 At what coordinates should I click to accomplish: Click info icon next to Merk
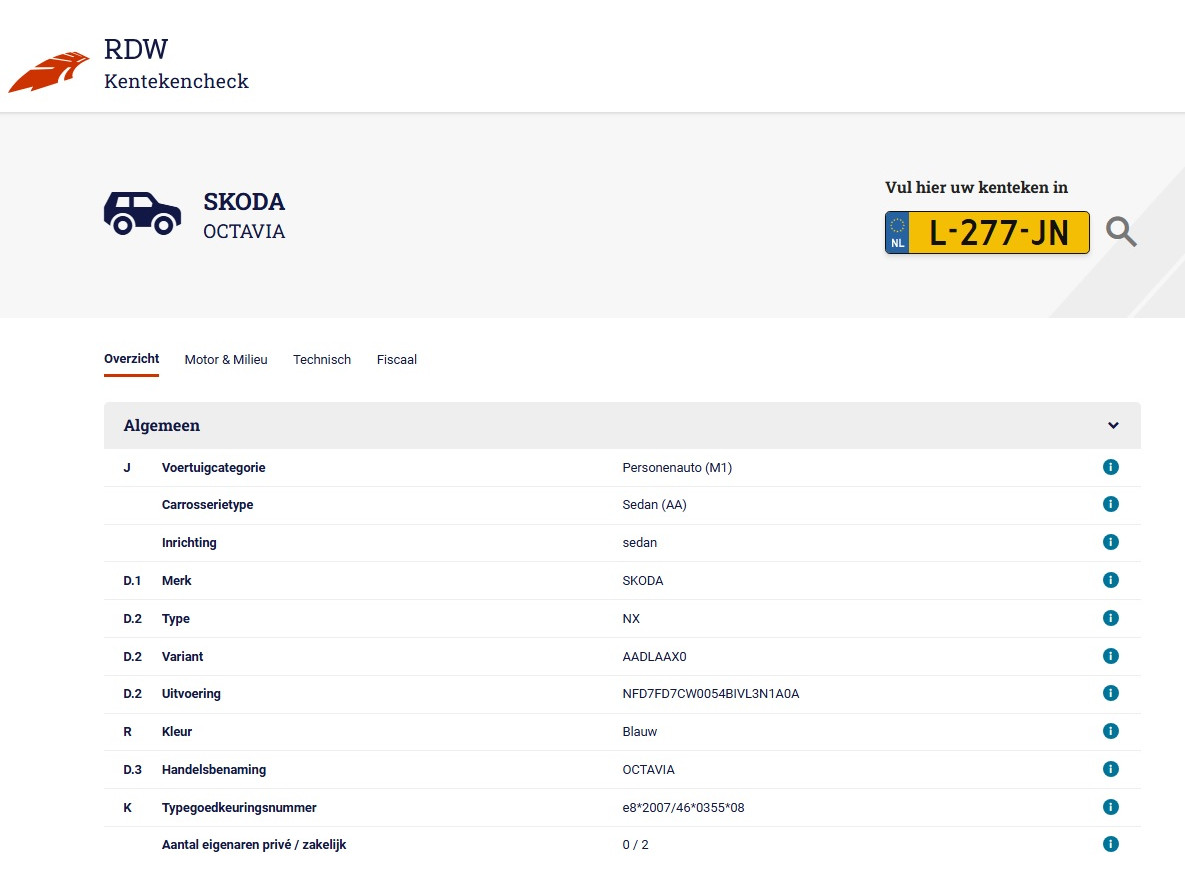tap(1110, 580)
